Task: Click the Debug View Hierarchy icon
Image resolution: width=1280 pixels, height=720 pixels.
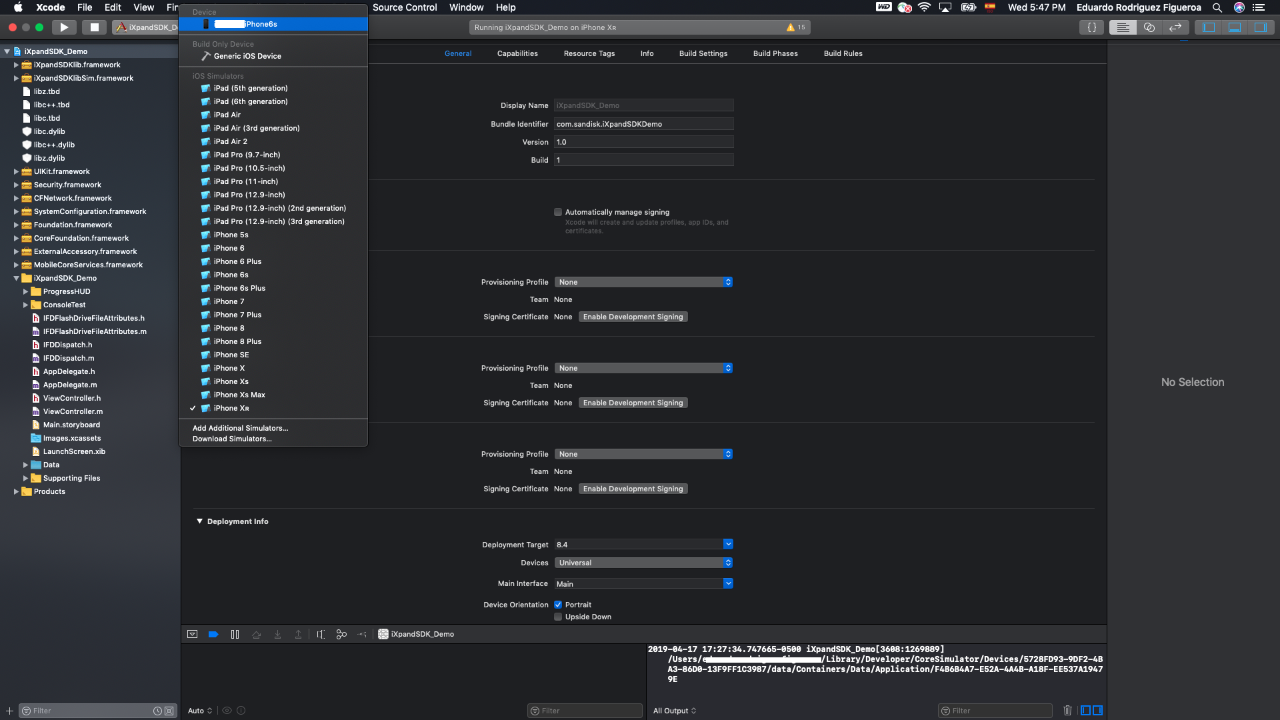Action: pos(321,634)
